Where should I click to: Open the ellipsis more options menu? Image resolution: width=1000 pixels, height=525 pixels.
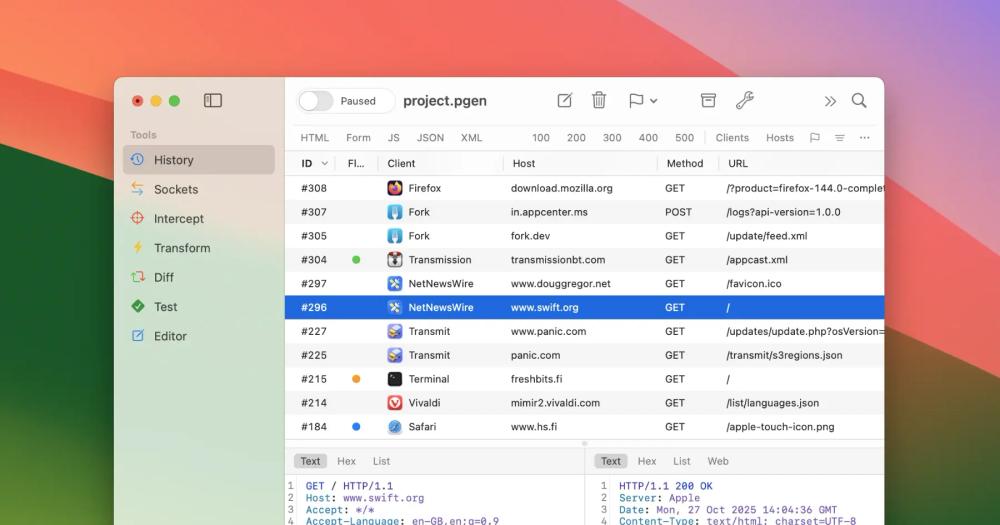864,138
